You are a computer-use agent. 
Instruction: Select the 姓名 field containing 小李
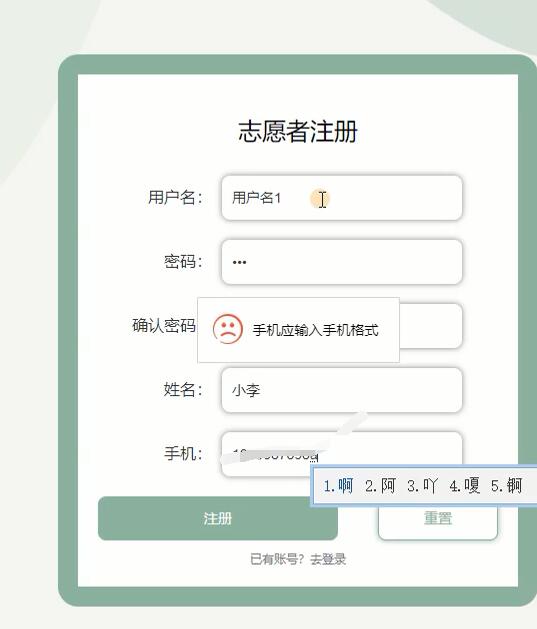click(x=342, y=390)
